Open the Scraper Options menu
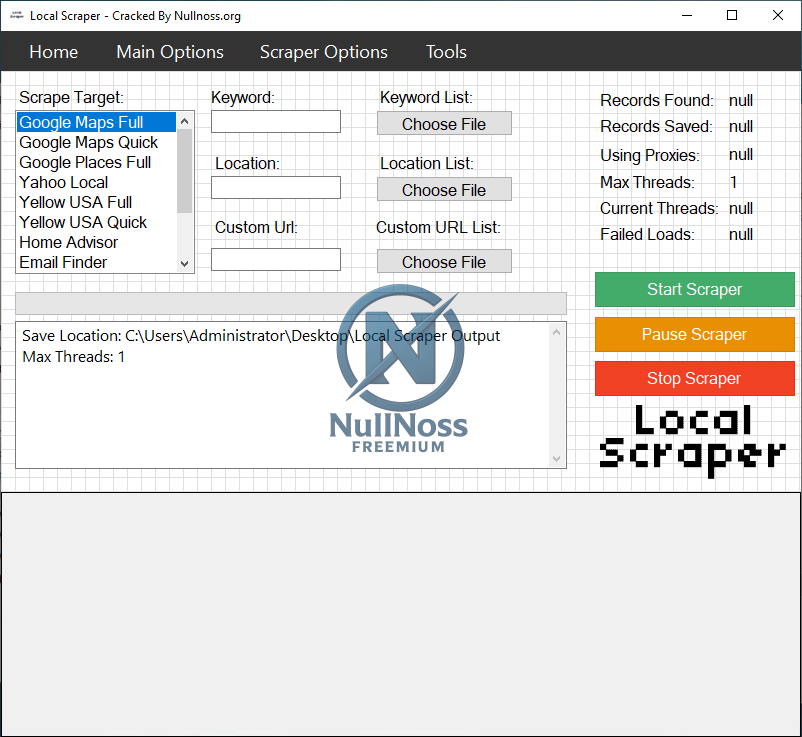 pyautogui.click(x=323, y=51)
